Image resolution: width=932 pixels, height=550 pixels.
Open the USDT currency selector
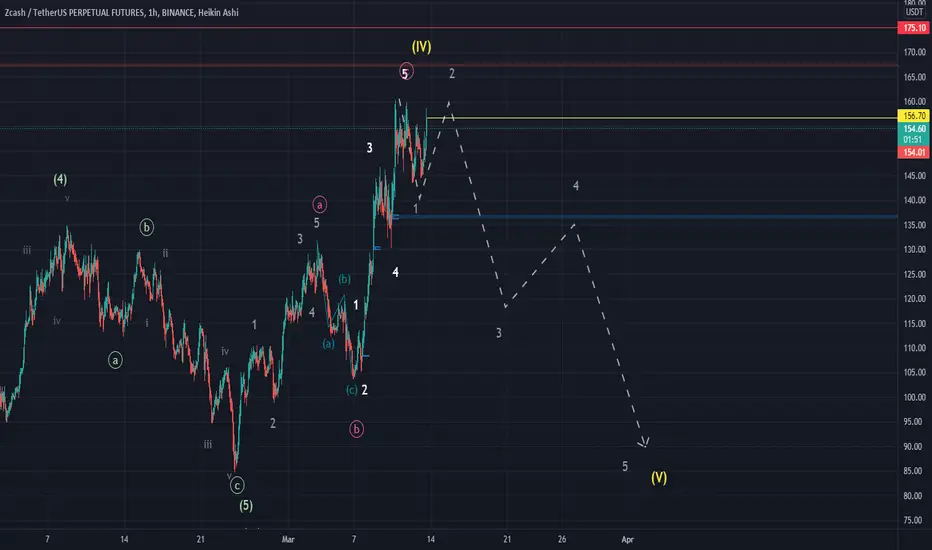[914, 12]
